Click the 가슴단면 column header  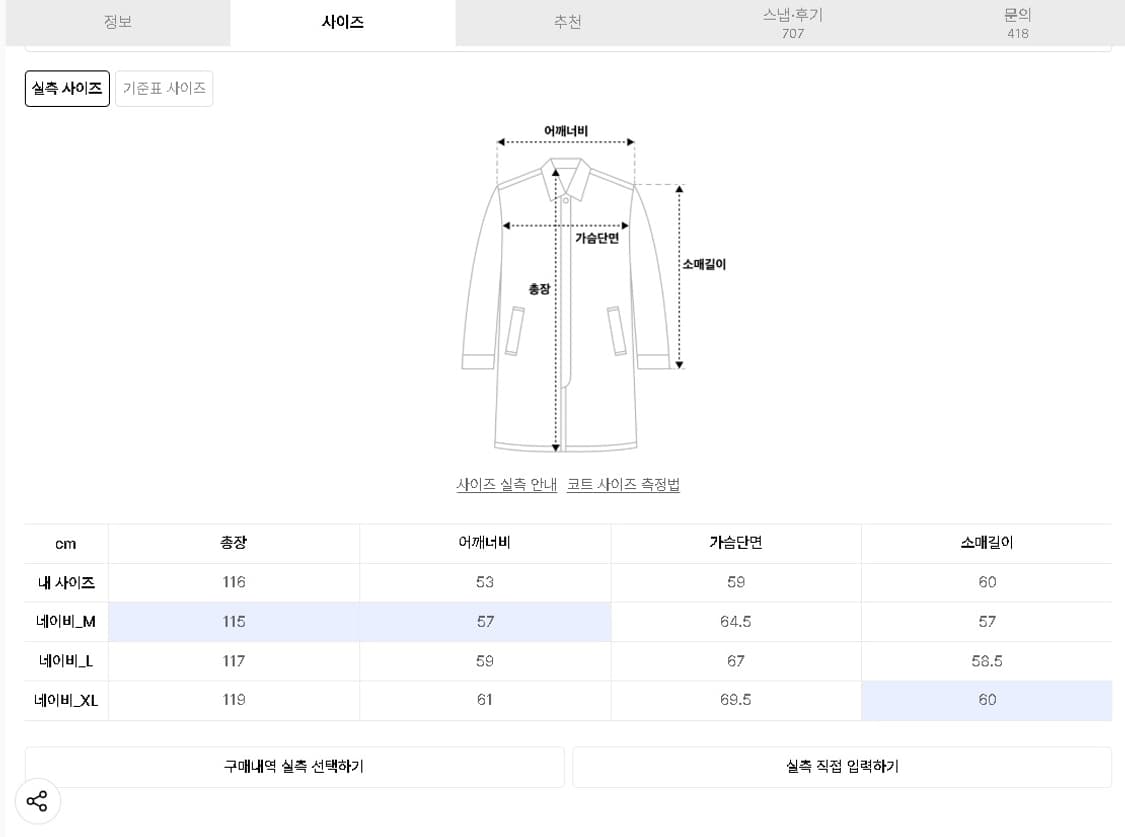(735, 543)
